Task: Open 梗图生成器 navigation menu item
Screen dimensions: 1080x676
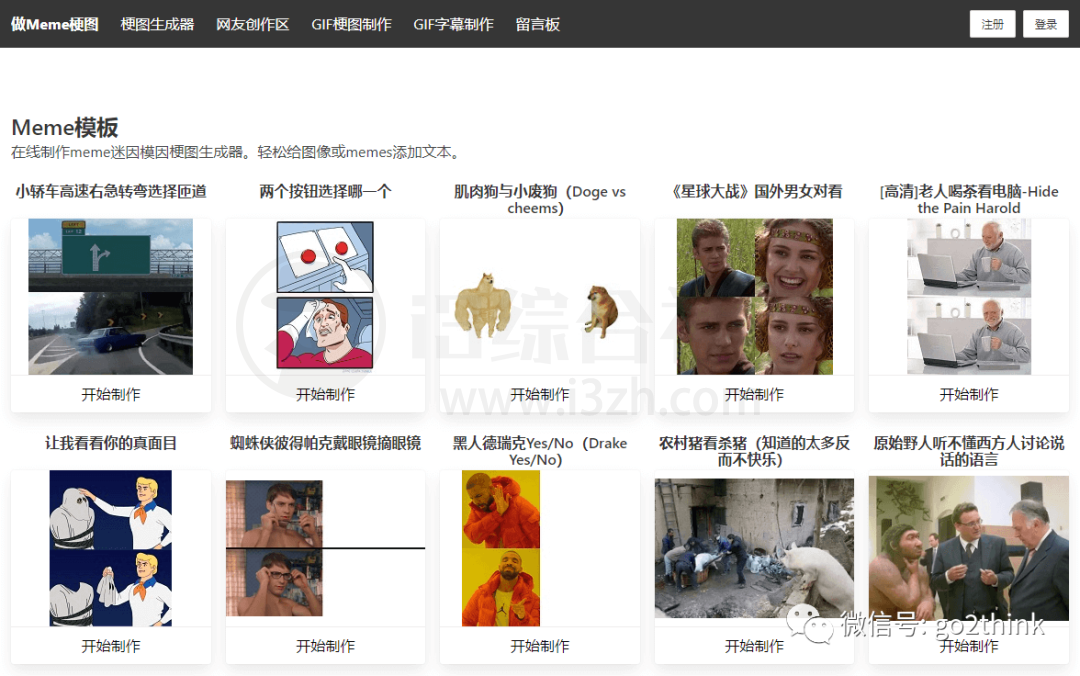Action: tap(157, 24)
